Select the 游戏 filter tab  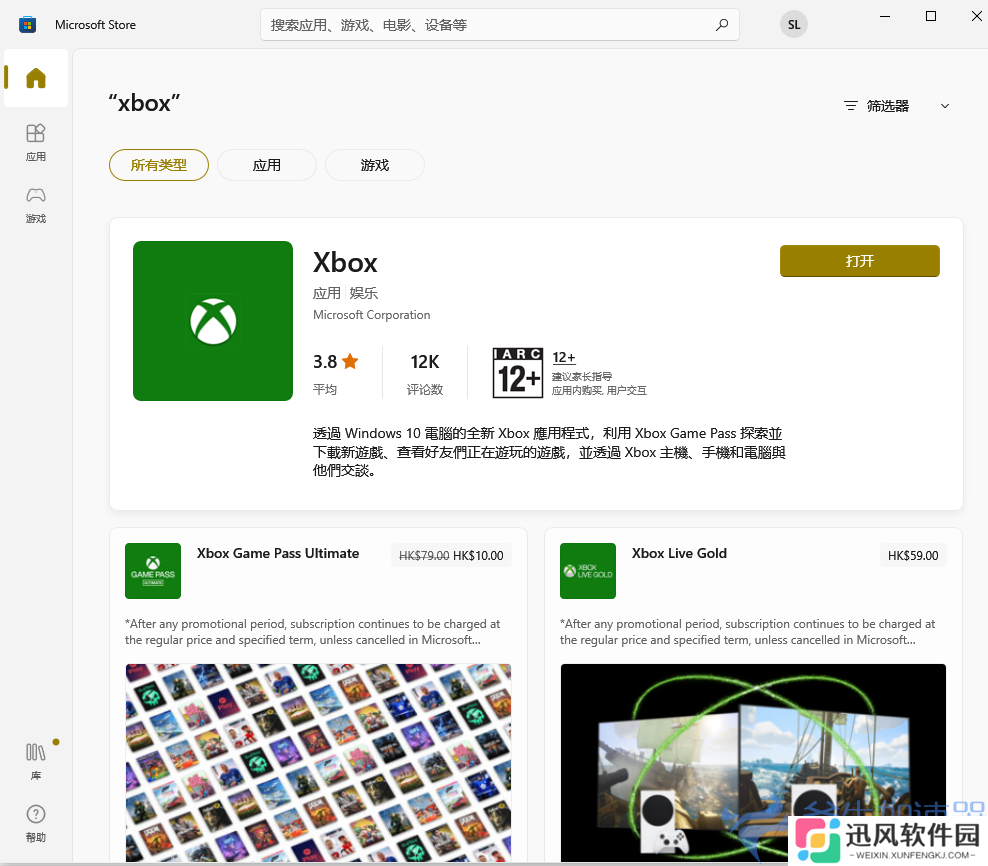click(375, 165)
